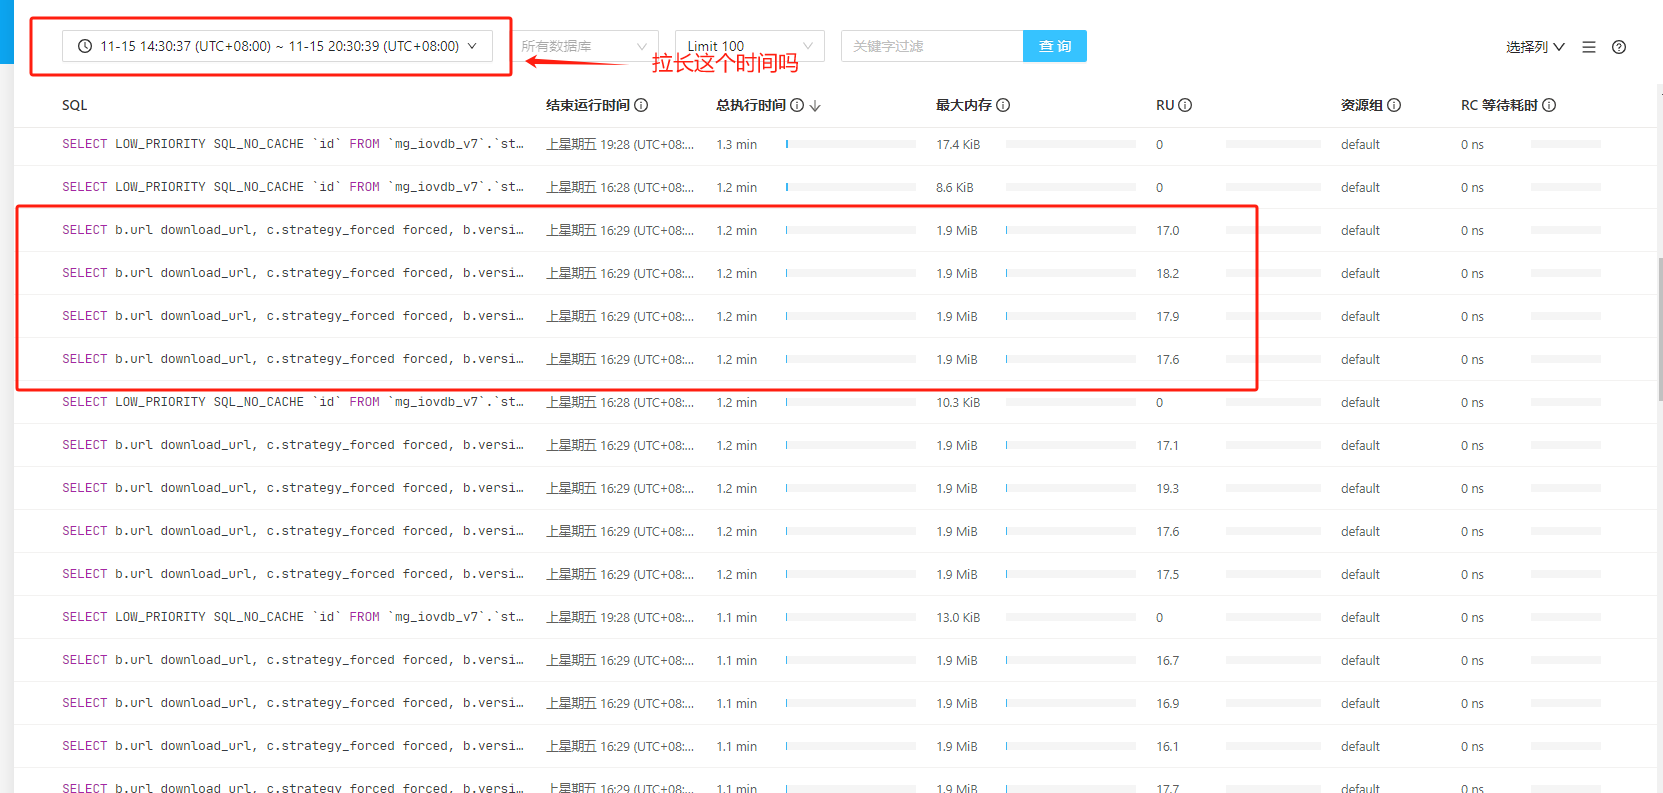
Task: Open the SQL statement in the RU 17.0 row
Action: point(293,230)
